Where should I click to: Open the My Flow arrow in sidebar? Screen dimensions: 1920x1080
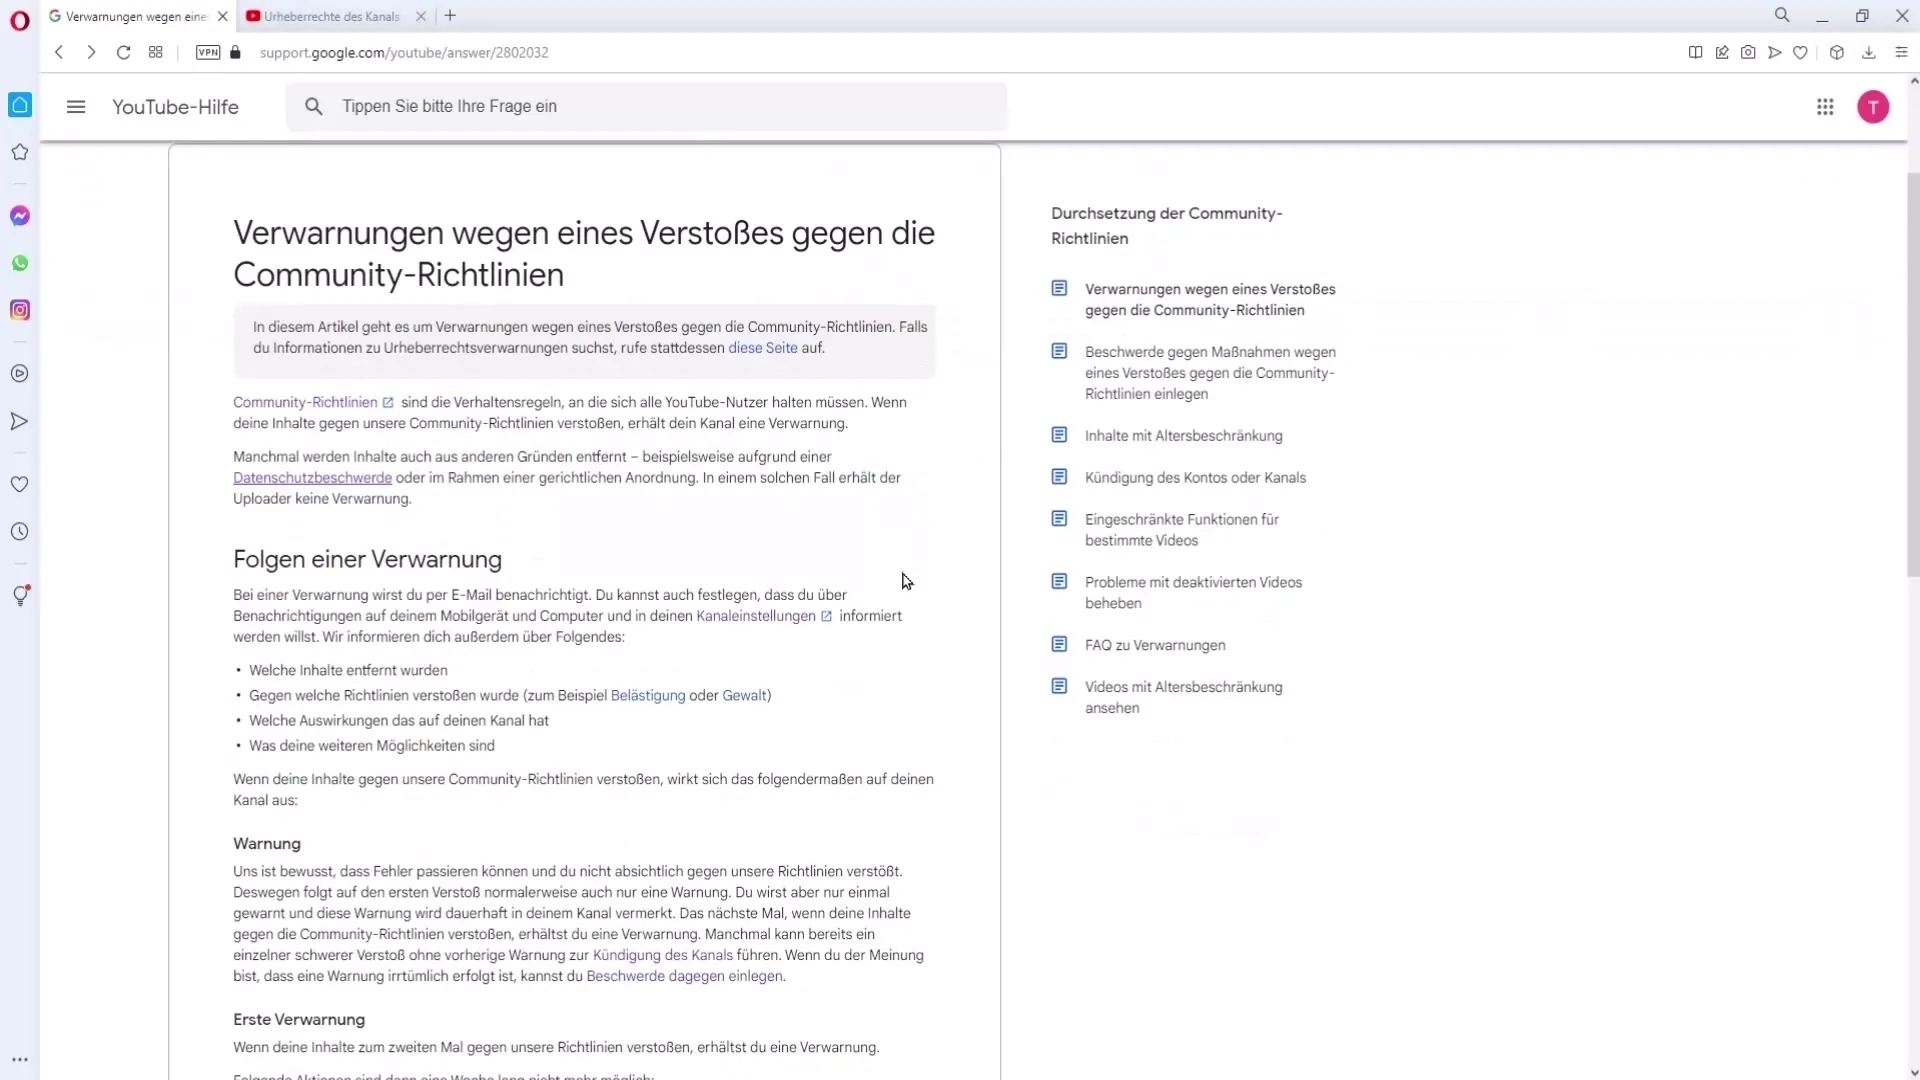(x=20, y=422)
